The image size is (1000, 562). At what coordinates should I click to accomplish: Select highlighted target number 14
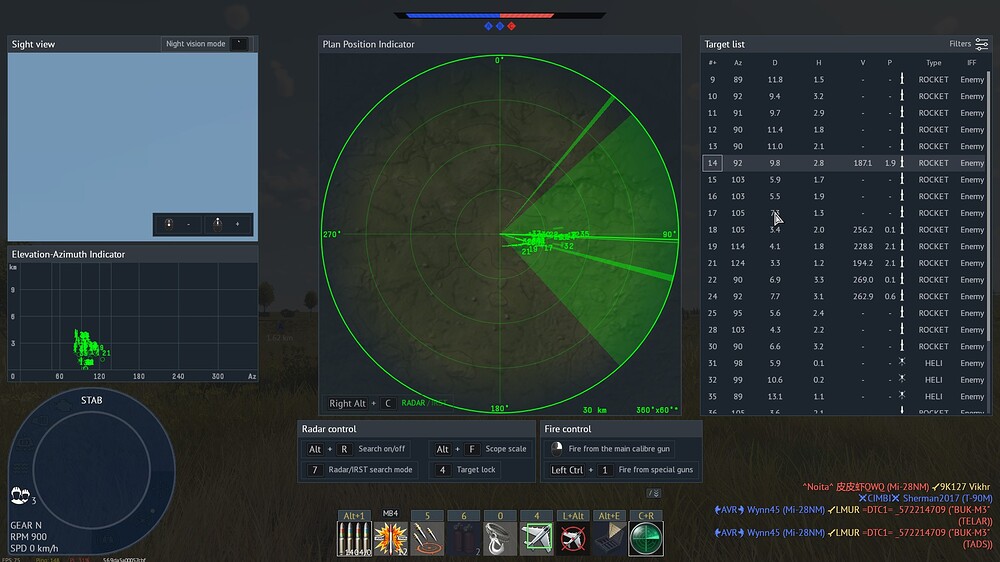pyautogui.click(x=712, y=163)
